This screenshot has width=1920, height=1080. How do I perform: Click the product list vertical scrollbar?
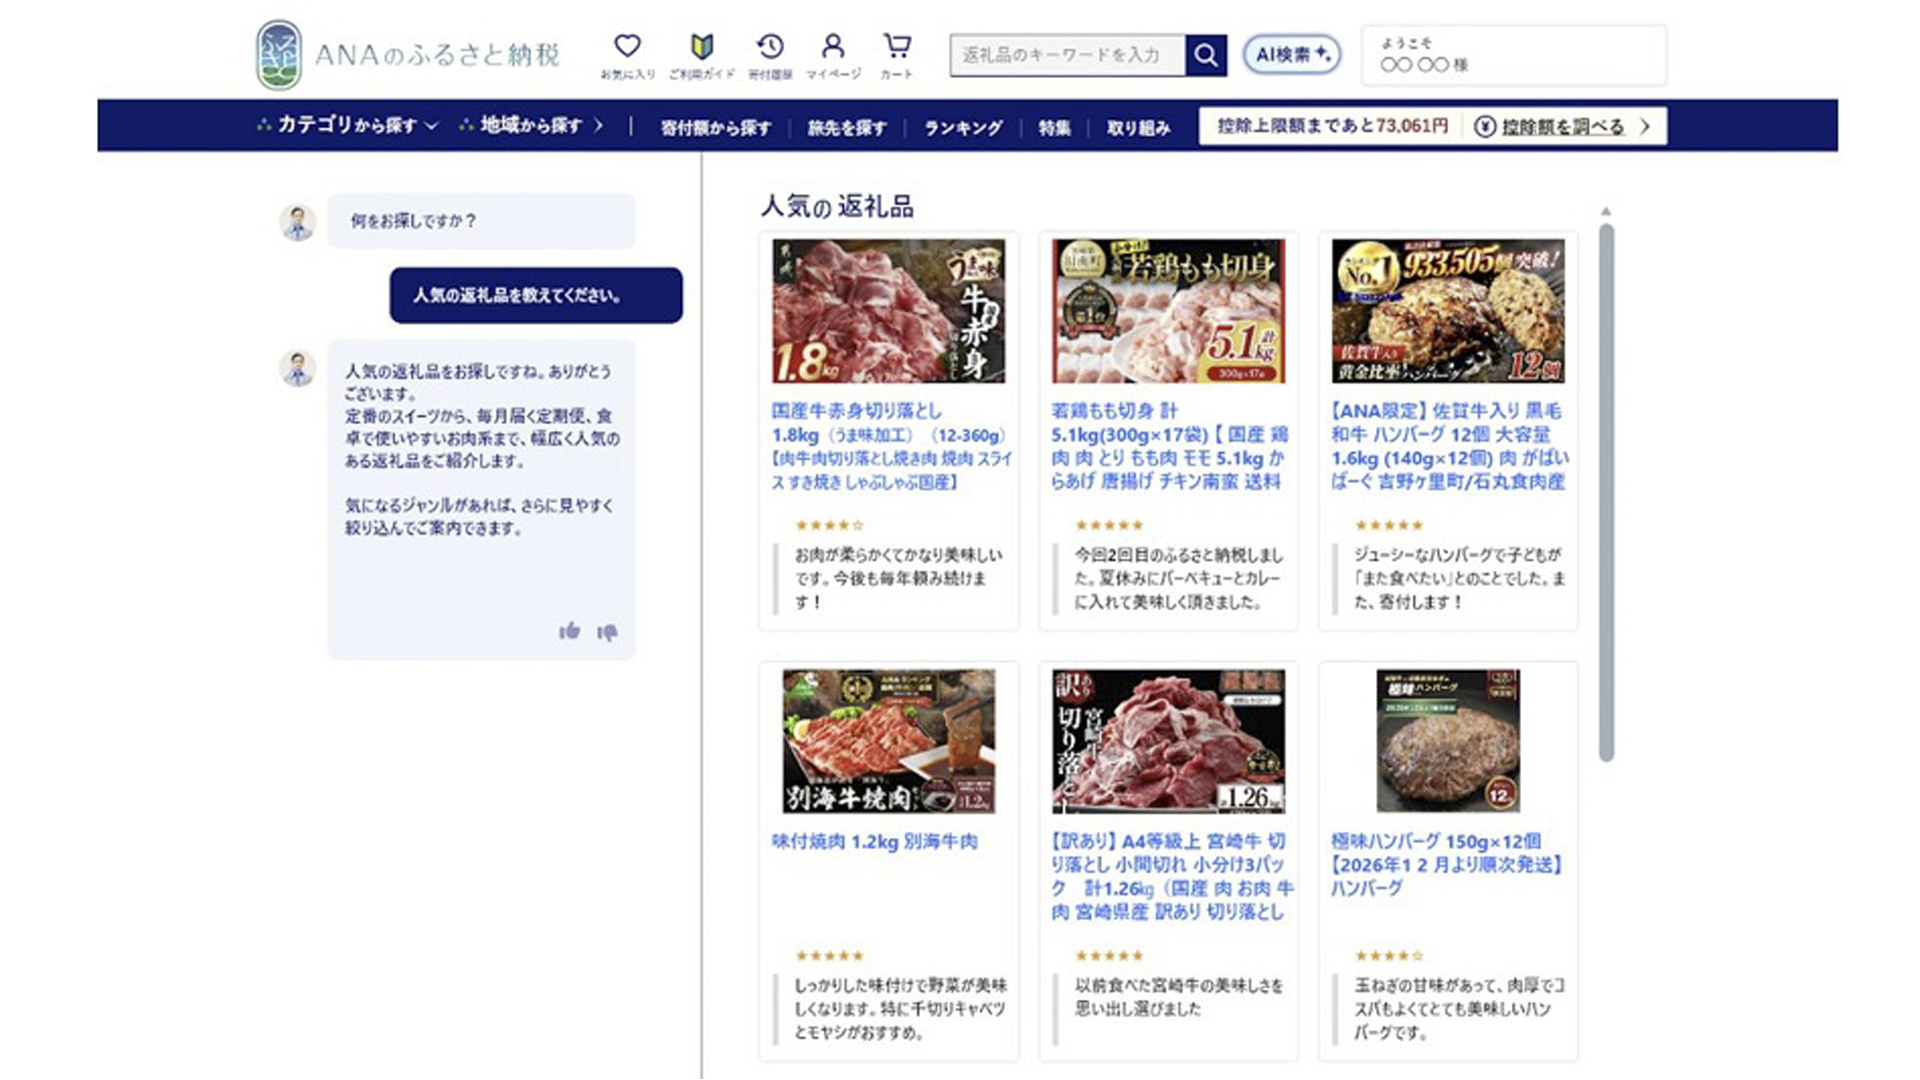pyautogui.click(x=1606, y=493)
